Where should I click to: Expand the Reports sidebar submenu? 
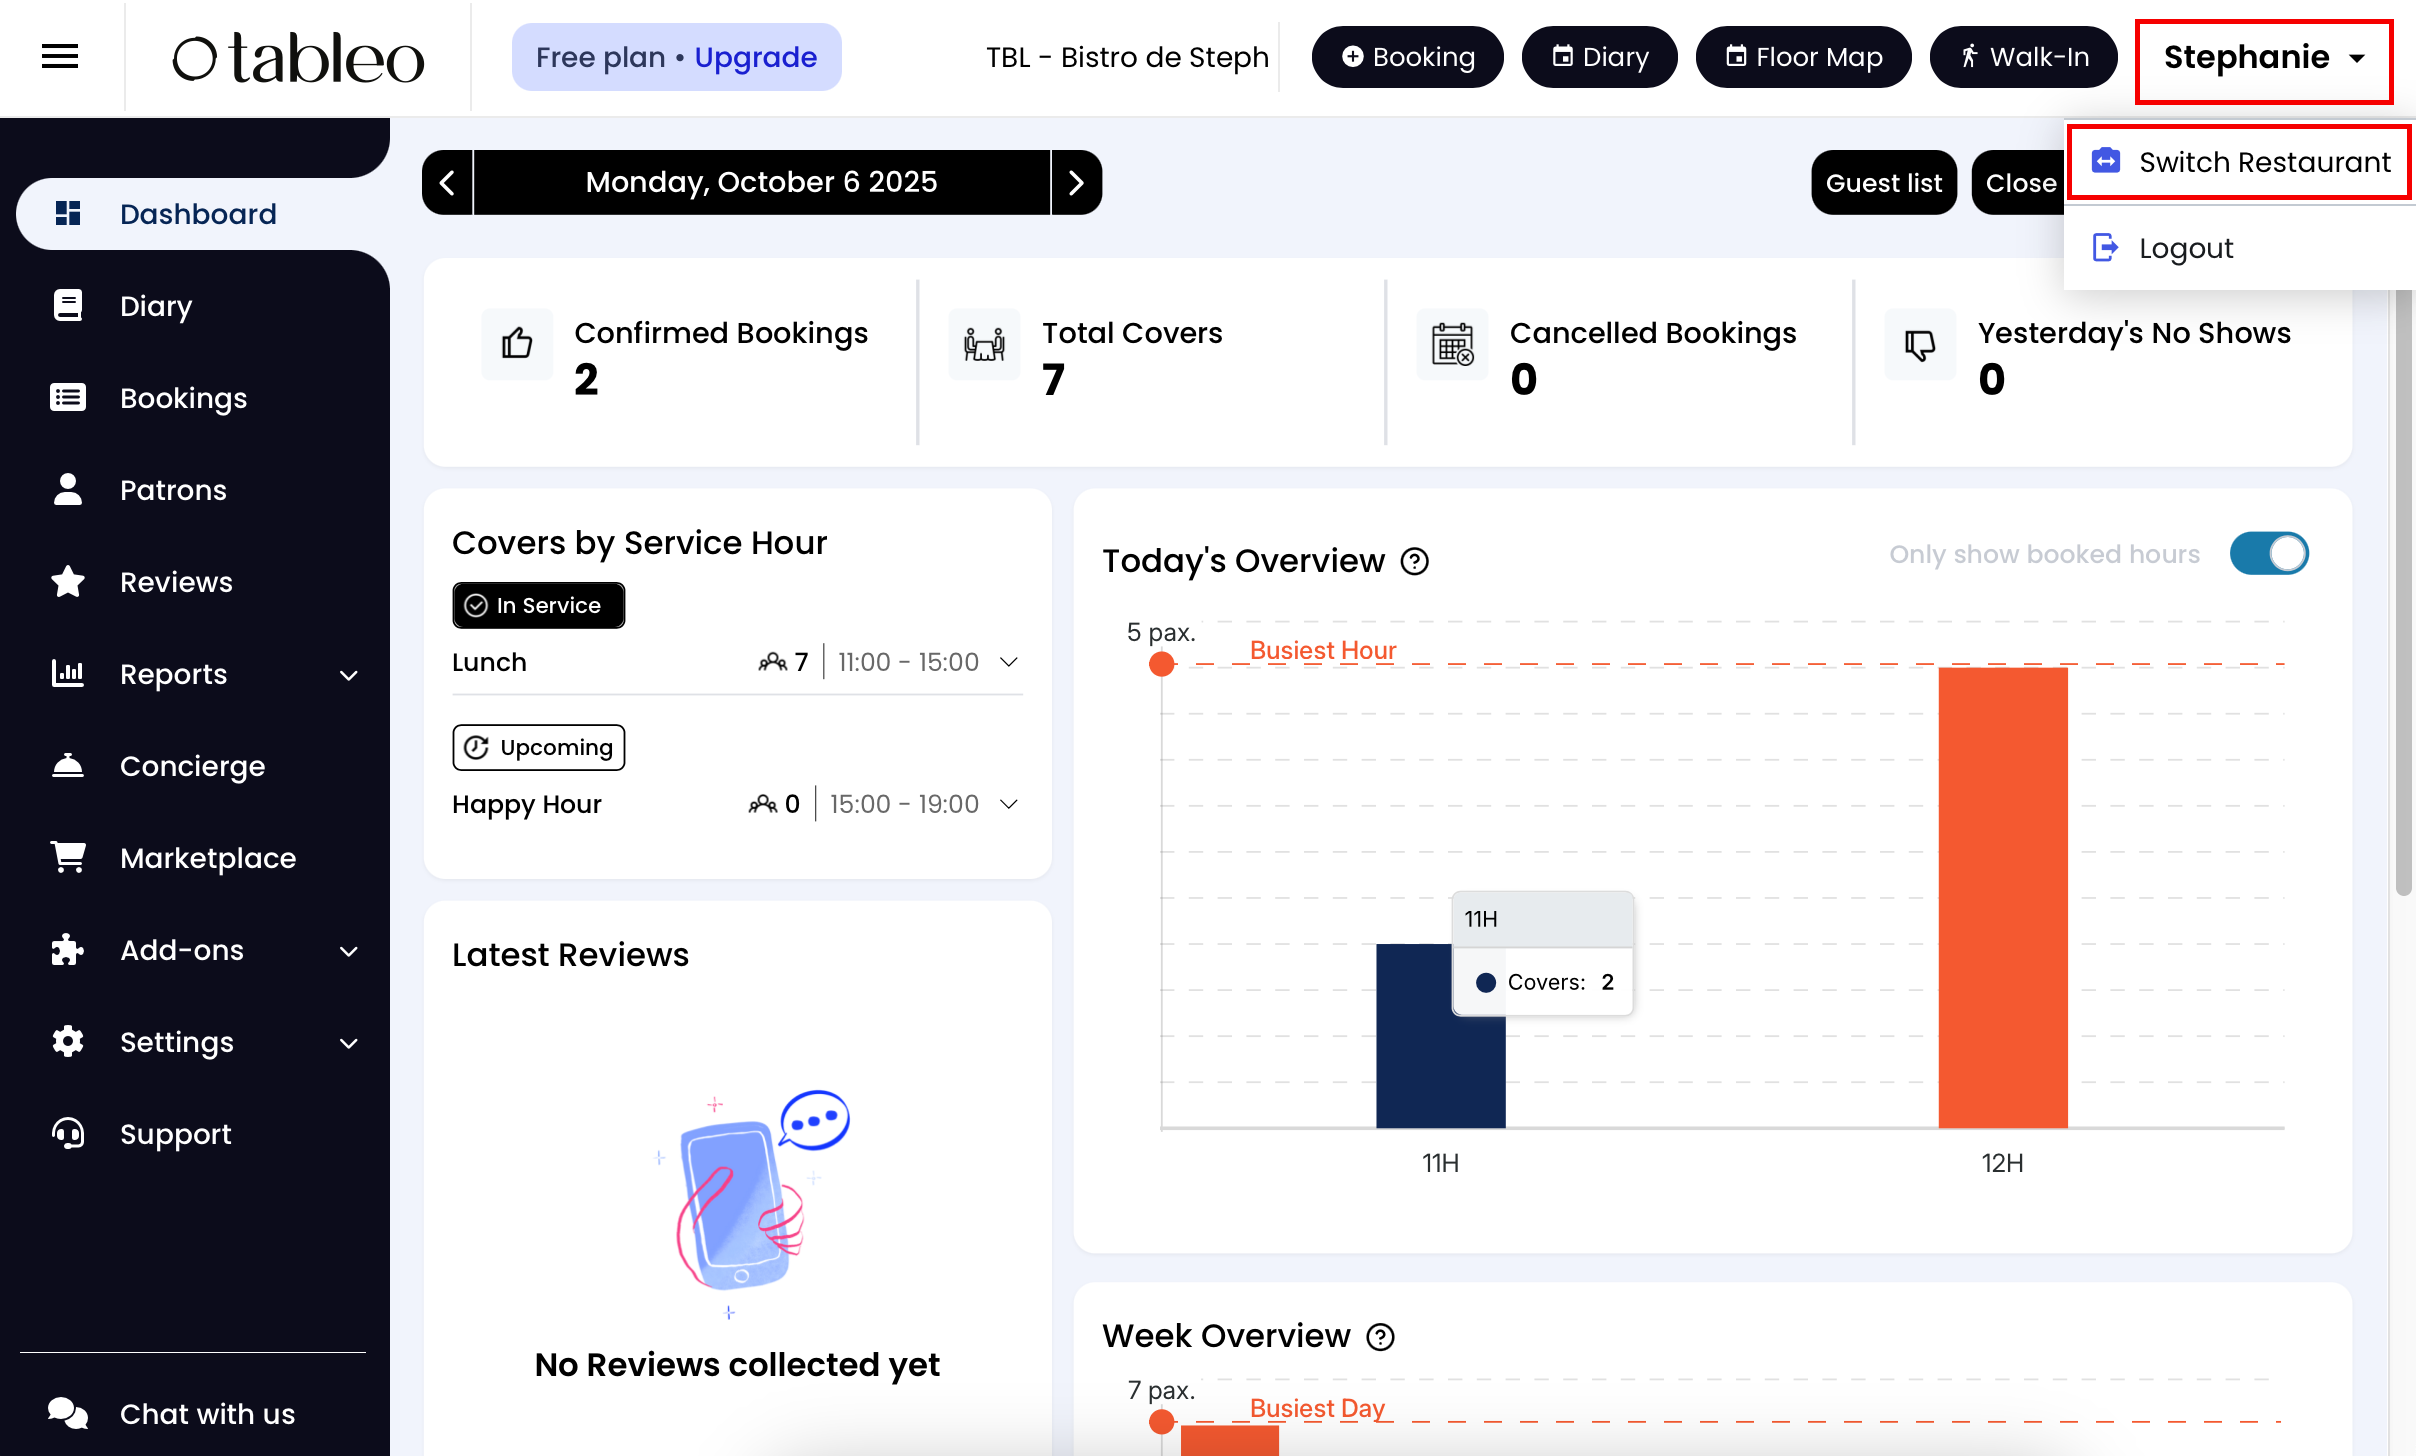click(348, 675)
